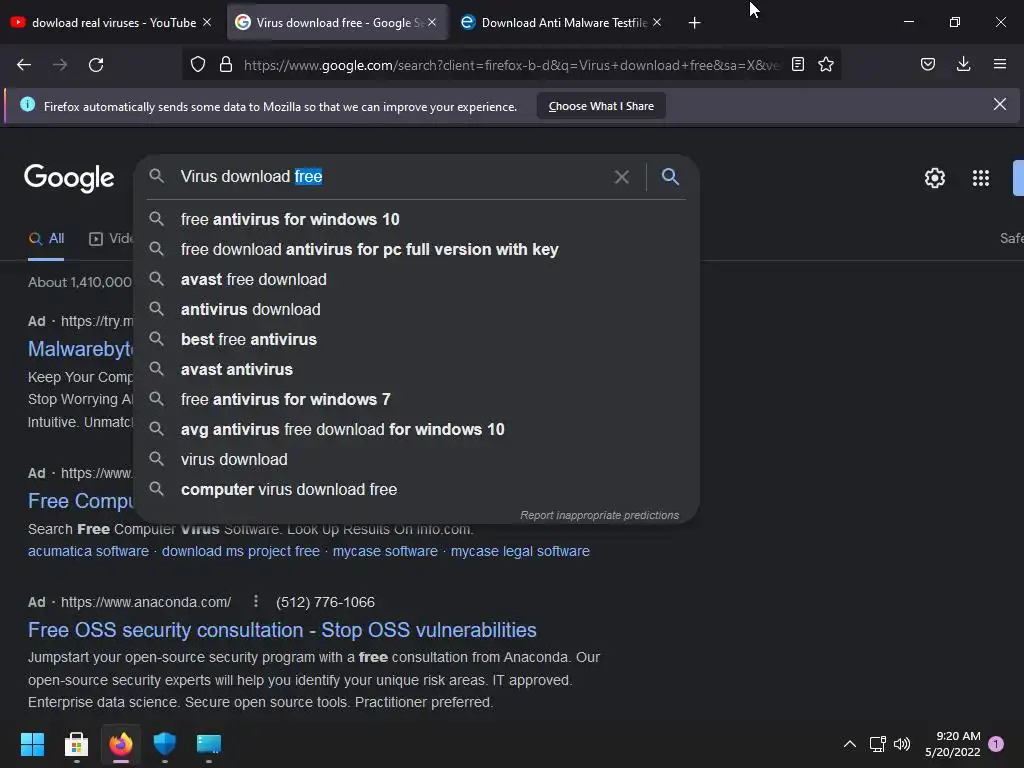Close the Virus download free Google tab
Image resolution: width=1024 pixels, height=768 pixels.
click(x=432, y=22)
